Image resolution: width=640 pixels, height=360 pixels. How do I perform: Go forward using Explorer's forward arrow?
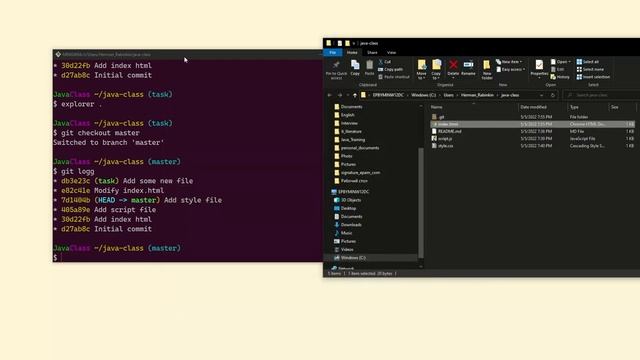[x=340, y=95]
